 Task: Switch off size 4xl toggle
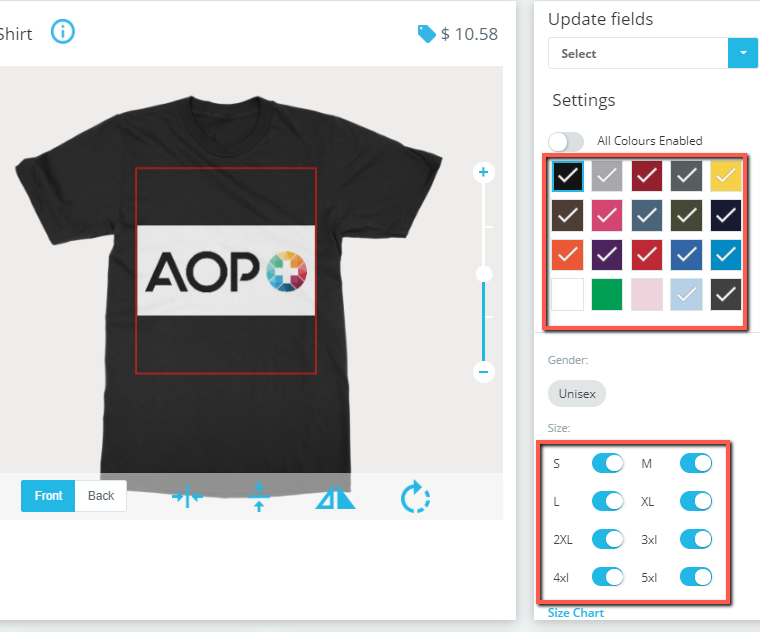608,577
